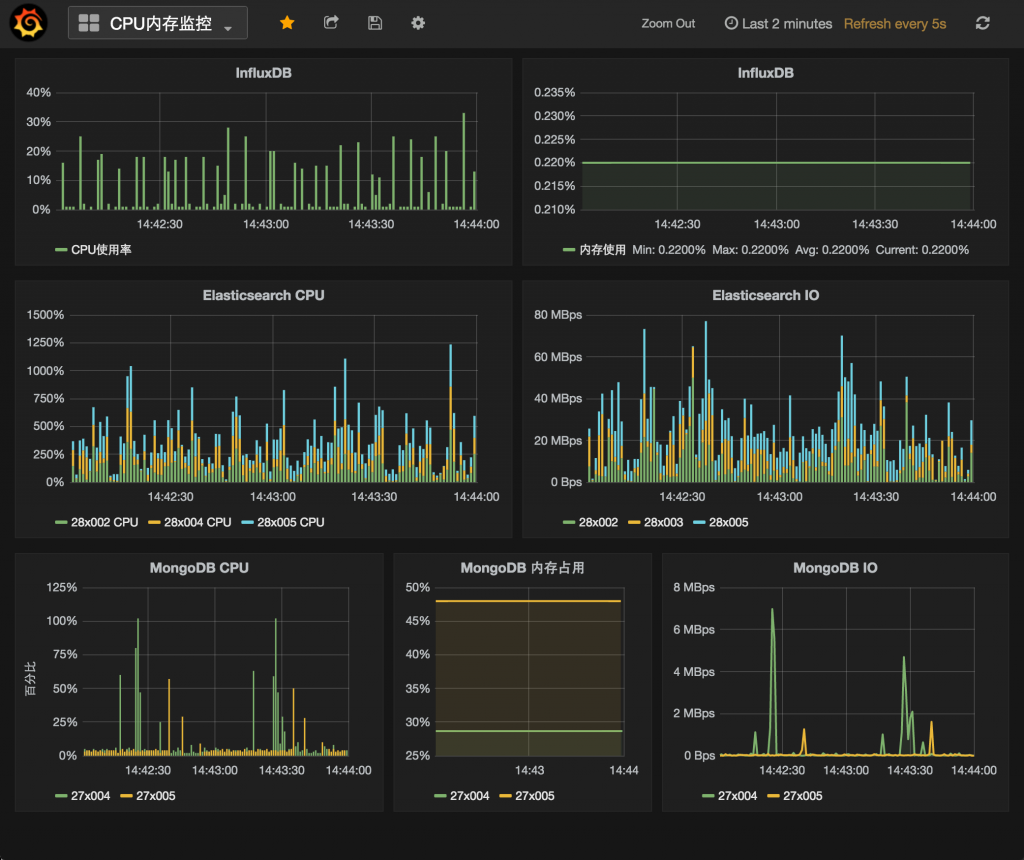Click the 28x005 peak in Elasticsearch CPU graph
Viewport: 1024px width, 860px height.
pyautogui.click(x=450, y=350)
